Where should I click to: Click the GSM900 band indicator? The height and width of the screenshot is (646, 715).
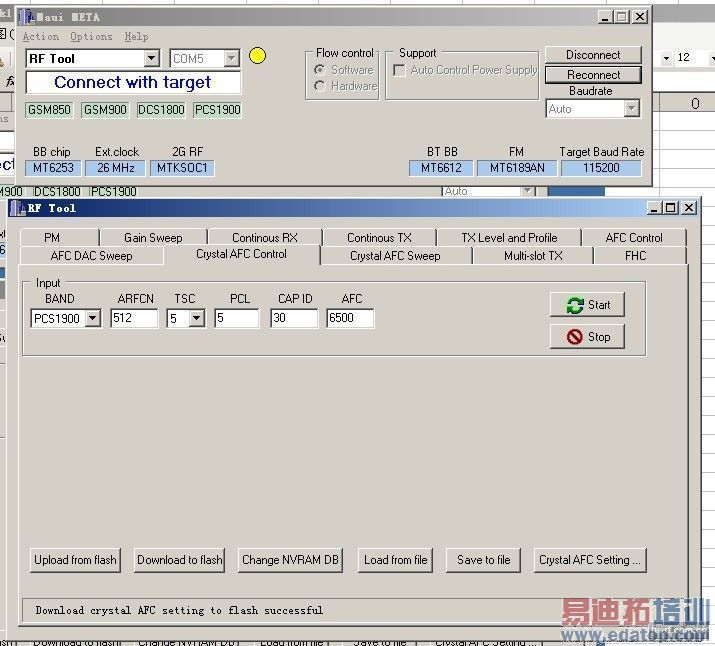105,110
